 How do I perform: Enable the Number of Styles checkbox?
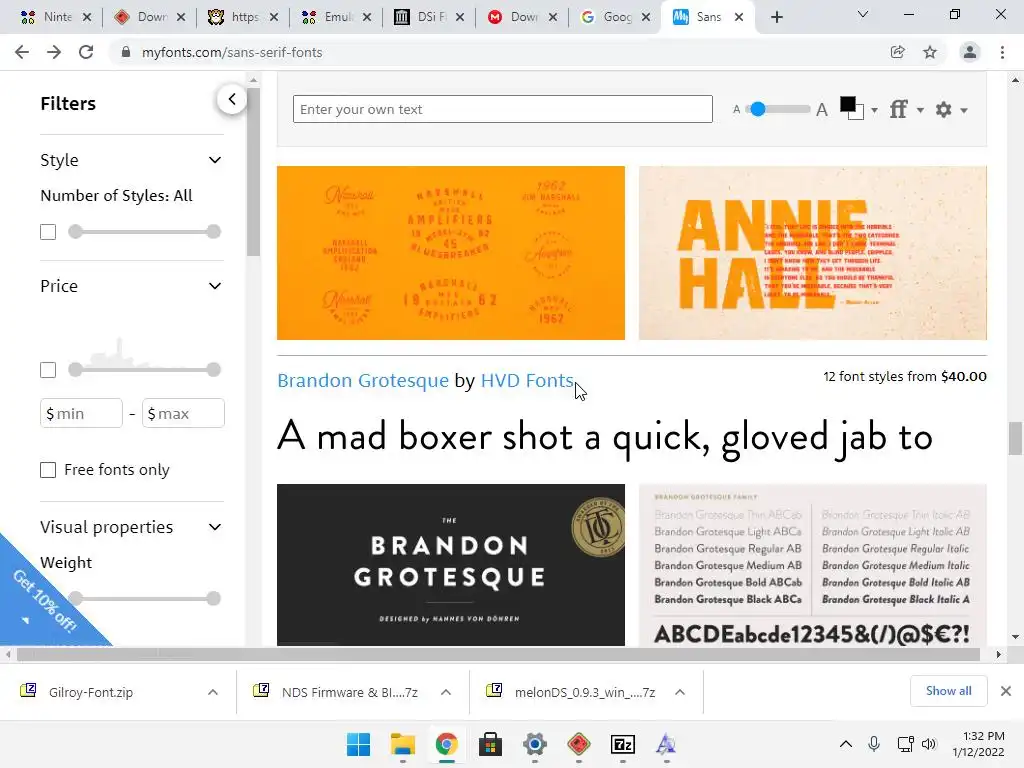(x=48, y=232)
